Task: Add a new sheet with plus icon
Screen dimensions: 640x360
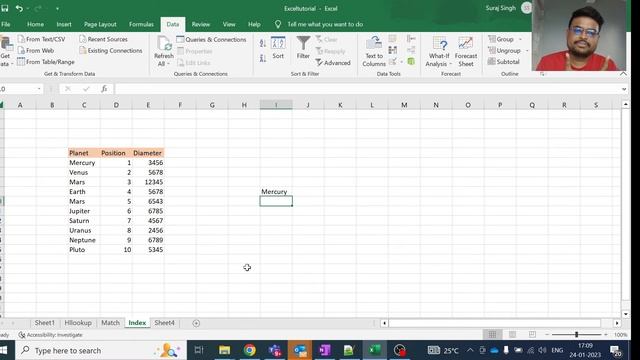Action: click(x=196, y=323)
